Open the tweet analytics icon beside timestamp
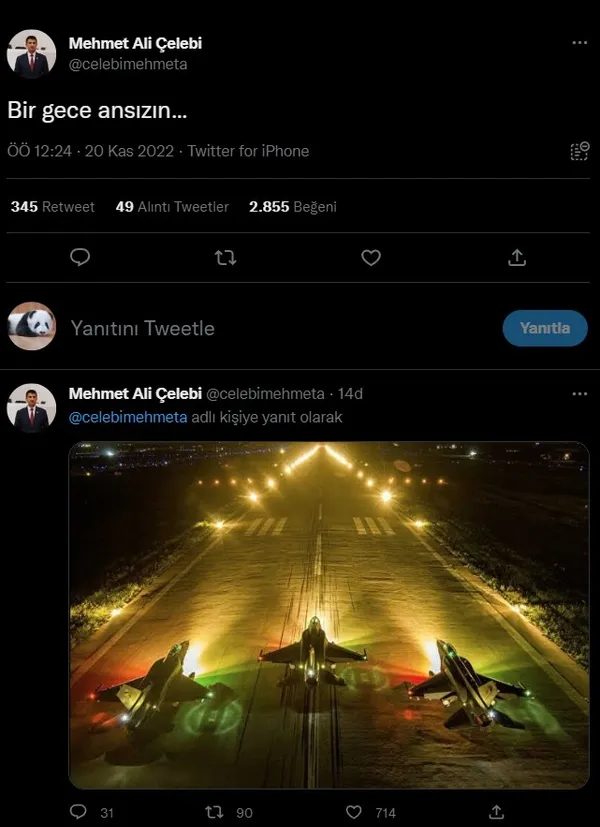Viewport: 600px width, 827px height. pos(579,151)
